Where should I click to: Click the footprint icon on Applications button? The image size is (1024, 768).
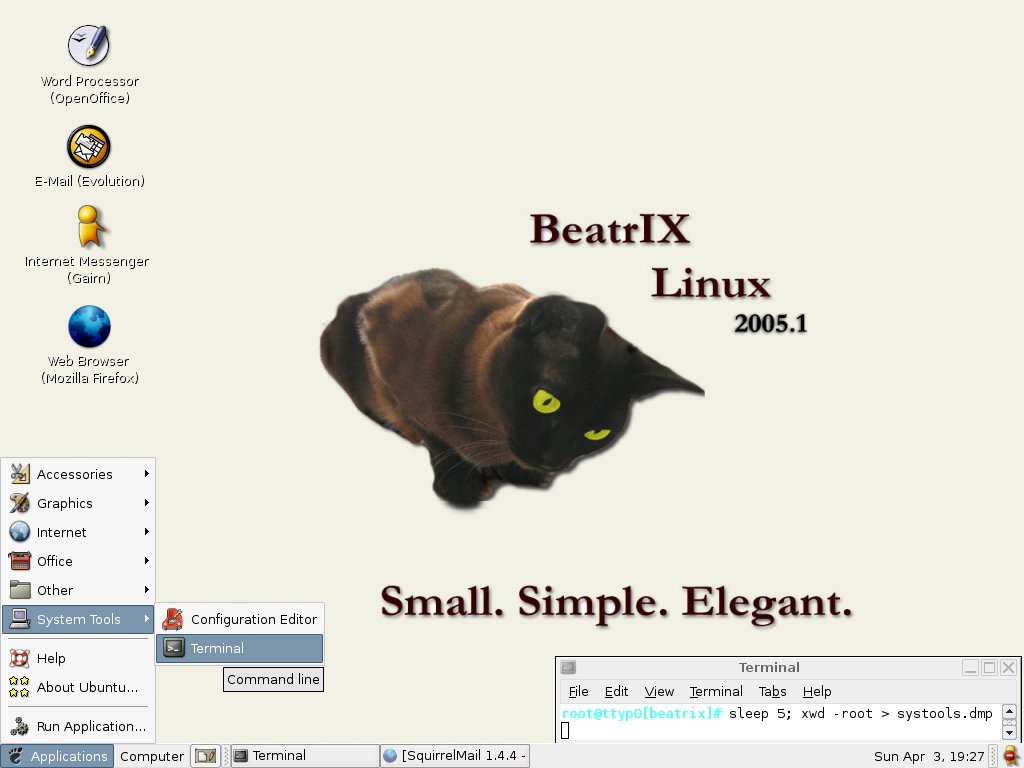coord(16,756)
